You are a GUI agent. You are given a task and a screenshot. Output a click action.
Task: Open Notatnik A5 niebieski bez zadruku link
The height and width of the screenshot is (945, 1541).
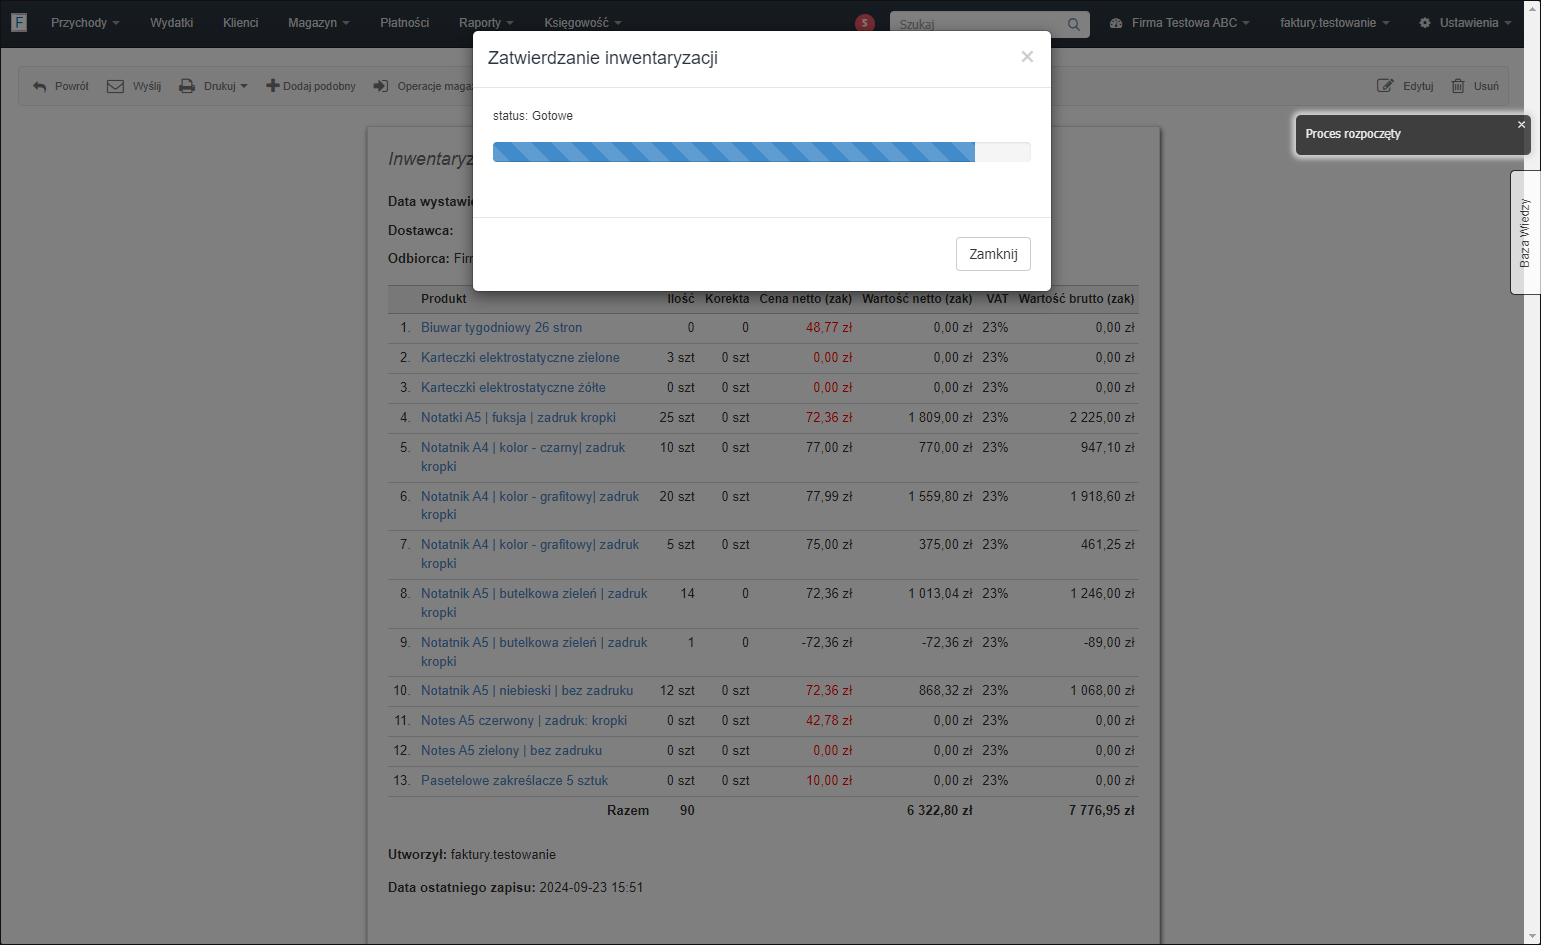[x=527, y=691]
